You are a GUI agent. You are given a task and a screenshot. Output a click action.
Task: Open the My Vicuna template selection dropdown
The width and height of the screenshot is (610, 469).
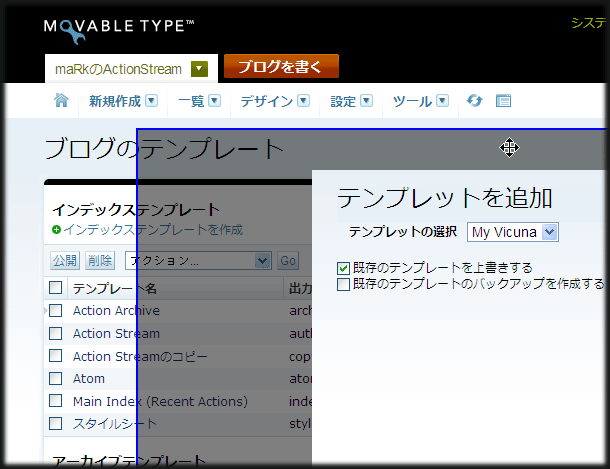(512, 232)
